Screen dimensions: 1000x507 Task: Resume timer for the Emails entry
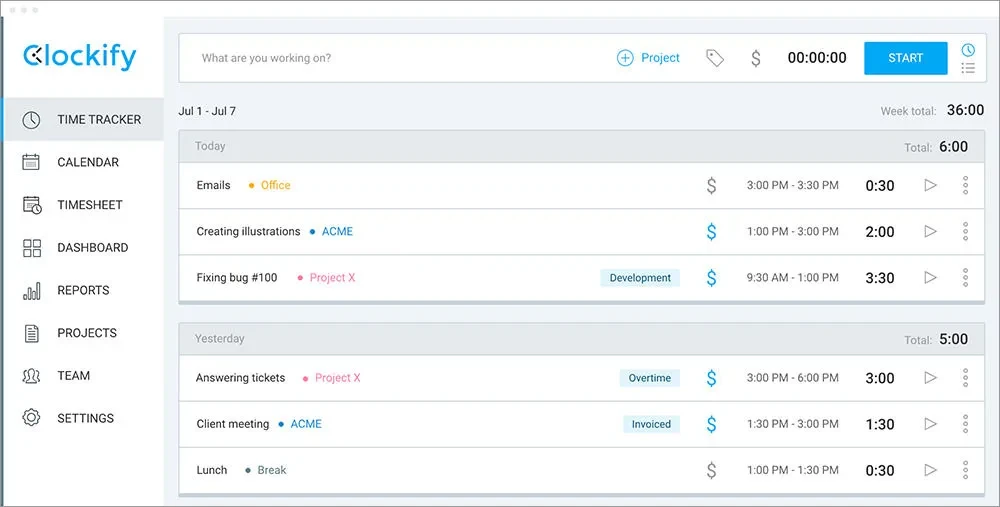pos(930,186)
